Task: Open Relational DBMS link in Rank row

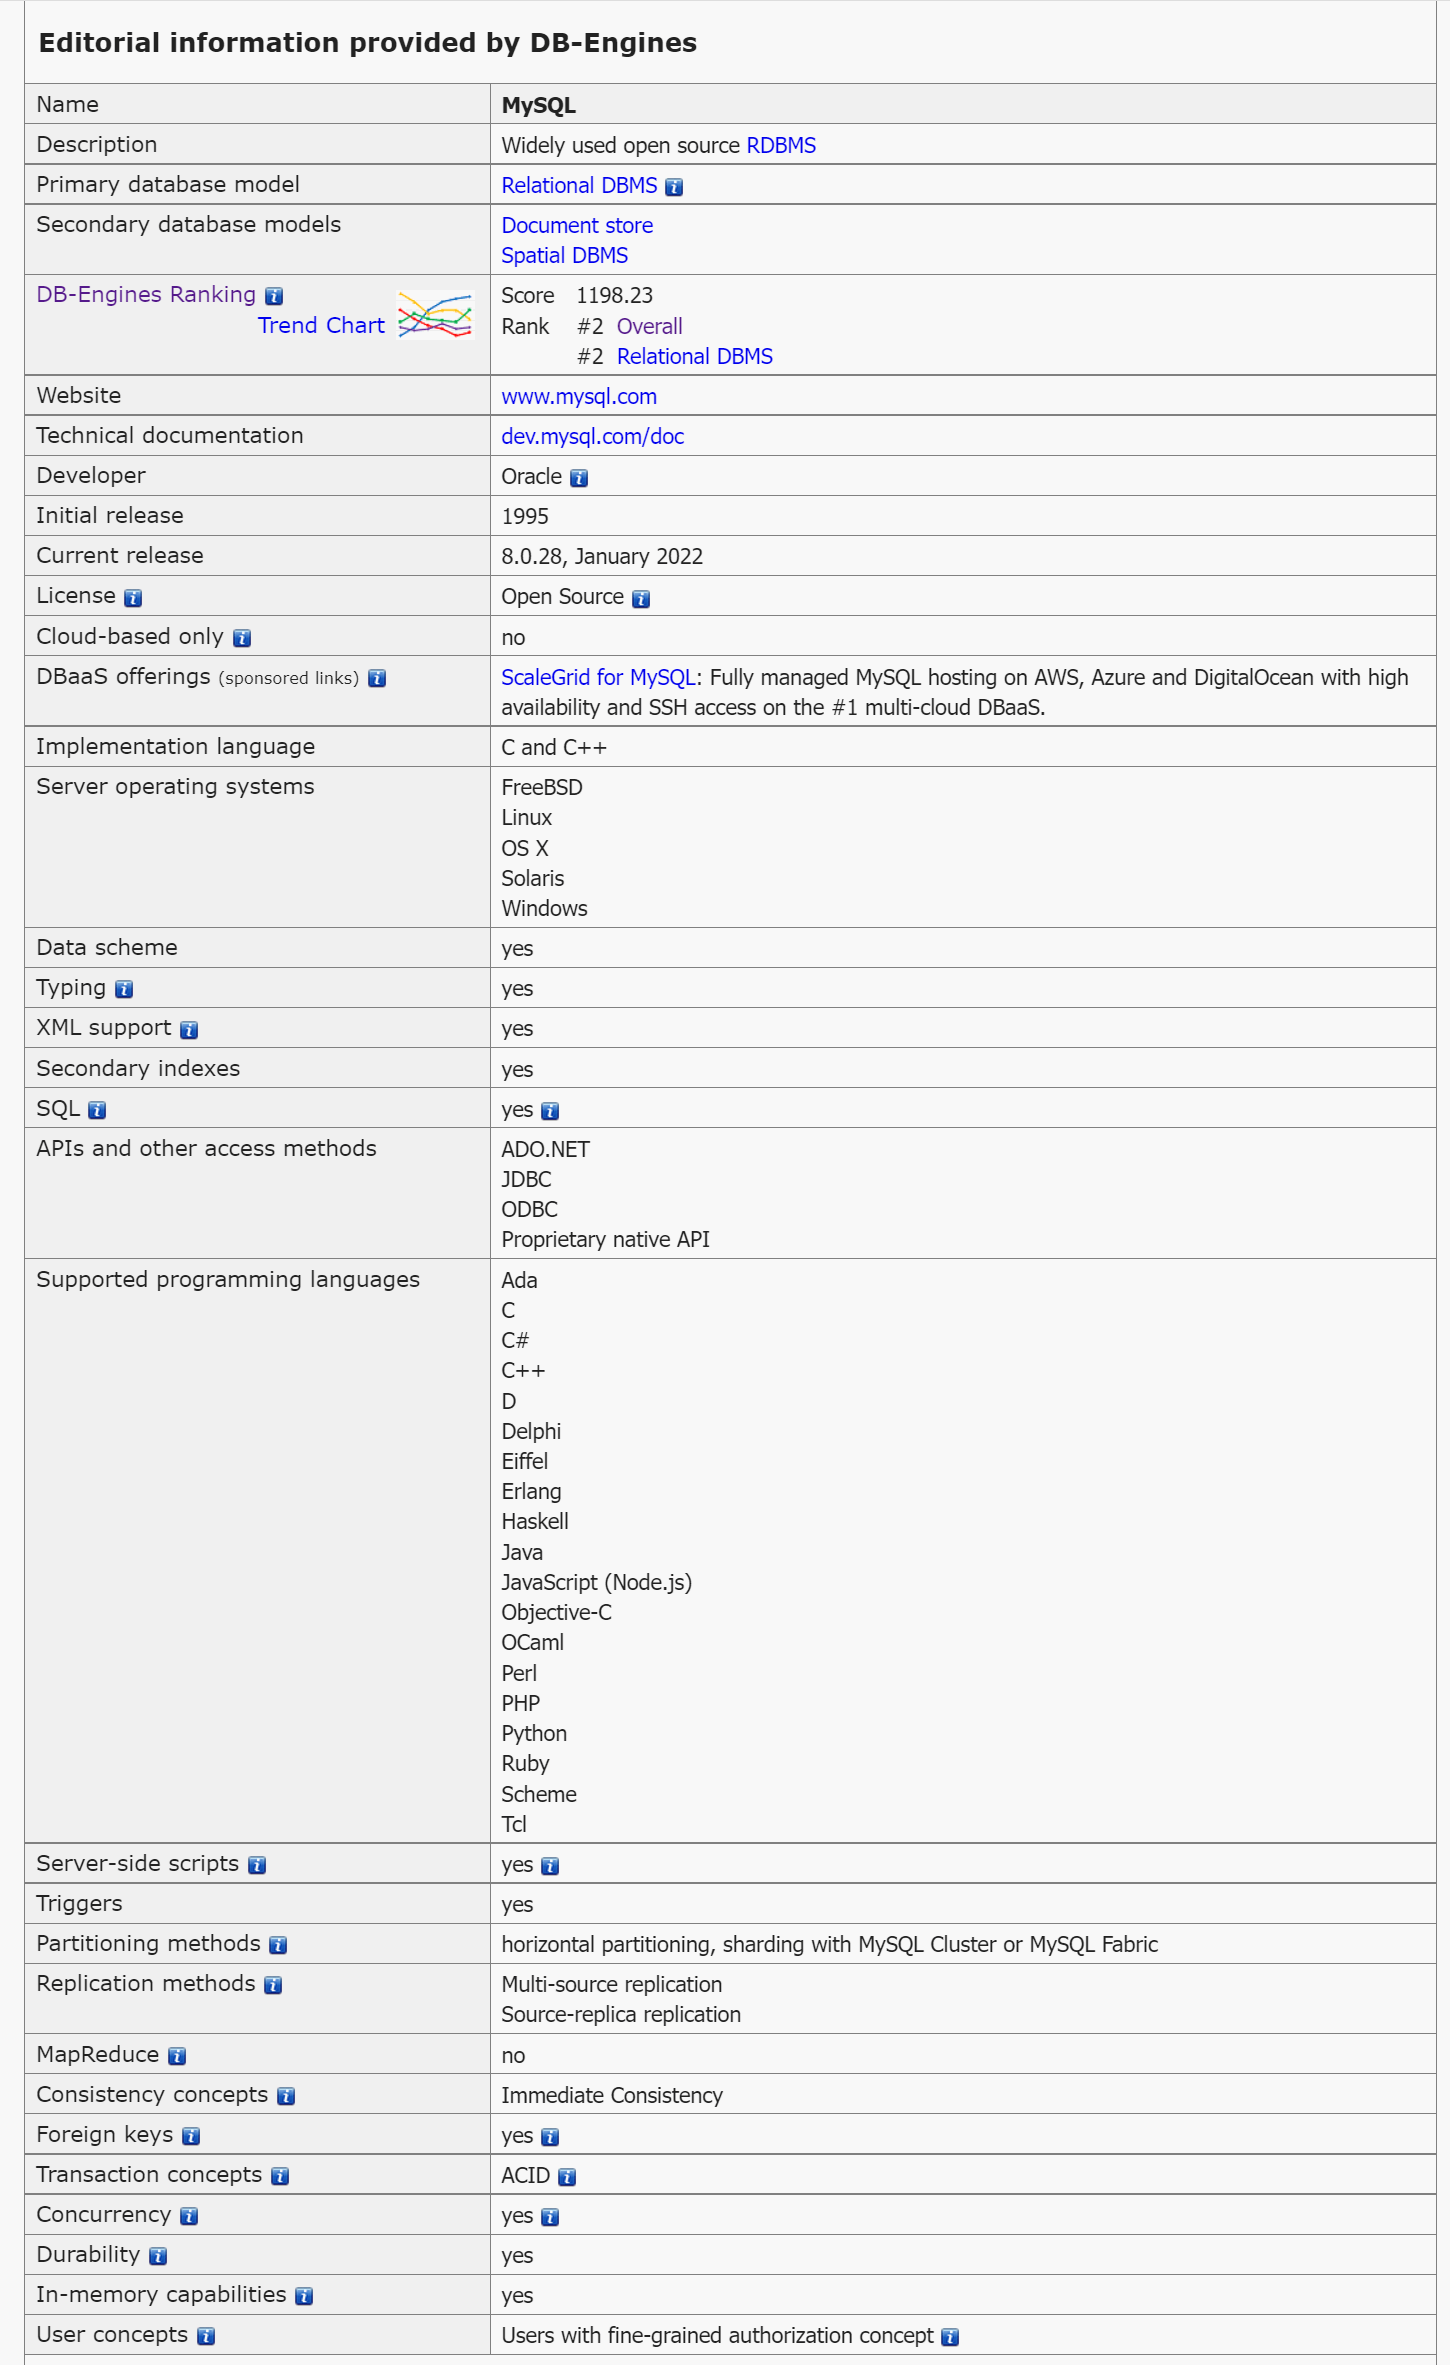Action: click(x=695, y=356)
